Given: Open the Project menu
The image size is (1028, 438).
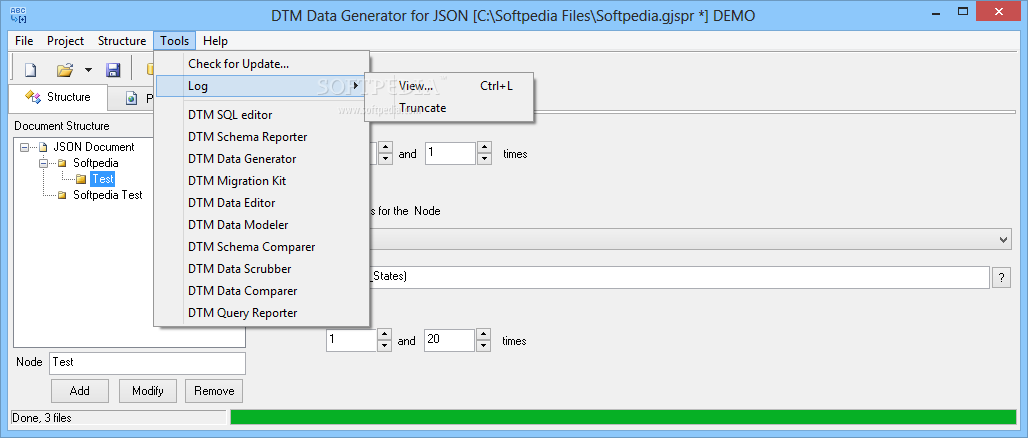Looking at the screenshot, I should (66, 41).
